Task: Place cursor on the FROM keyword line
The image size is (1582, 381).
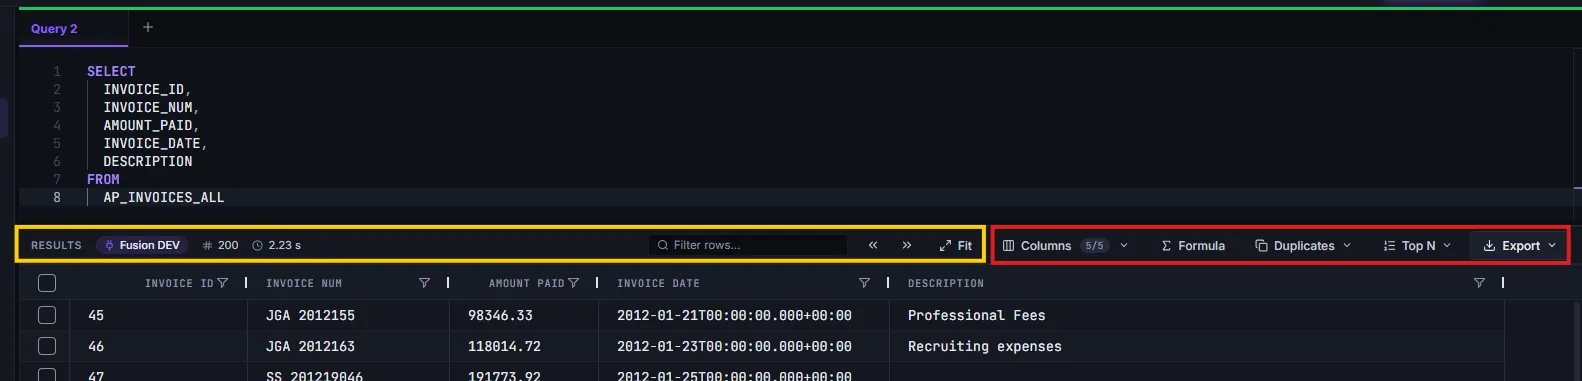Action: coord(103,179)
